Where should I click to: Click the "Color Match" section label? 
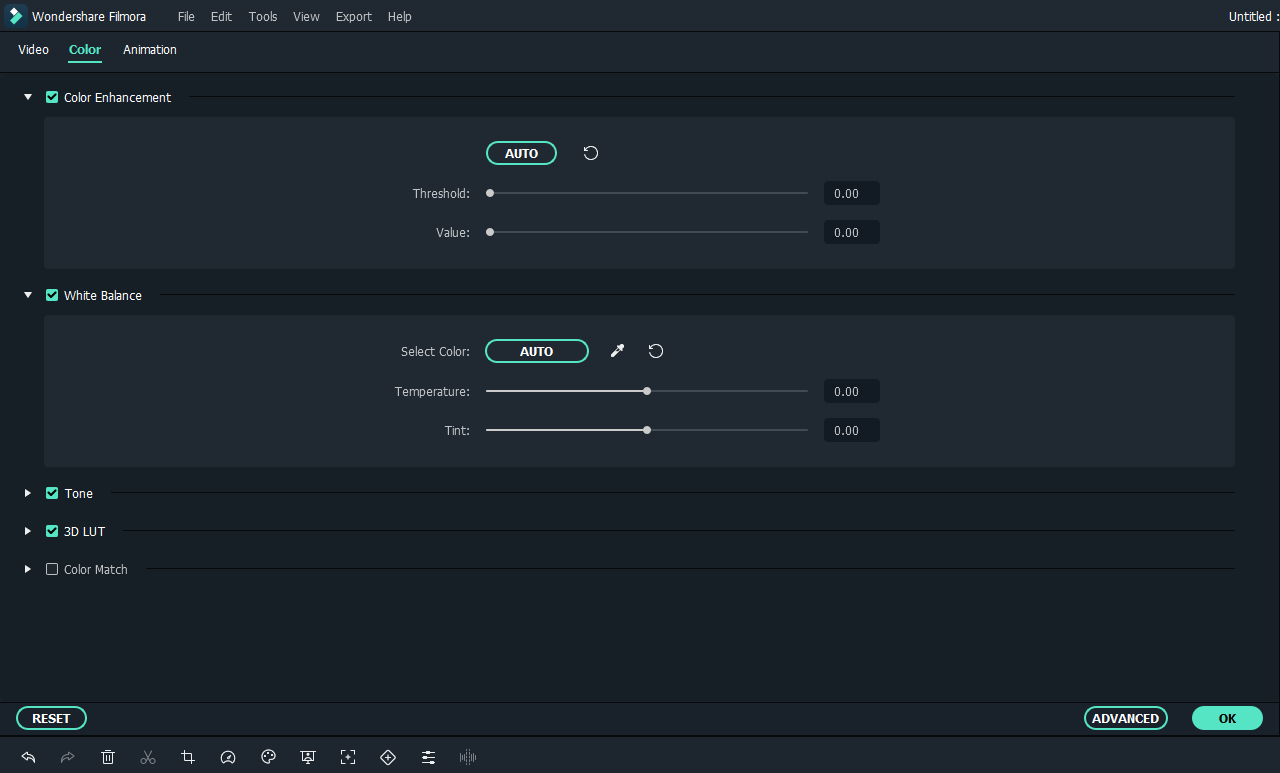(x=96, y=569)
